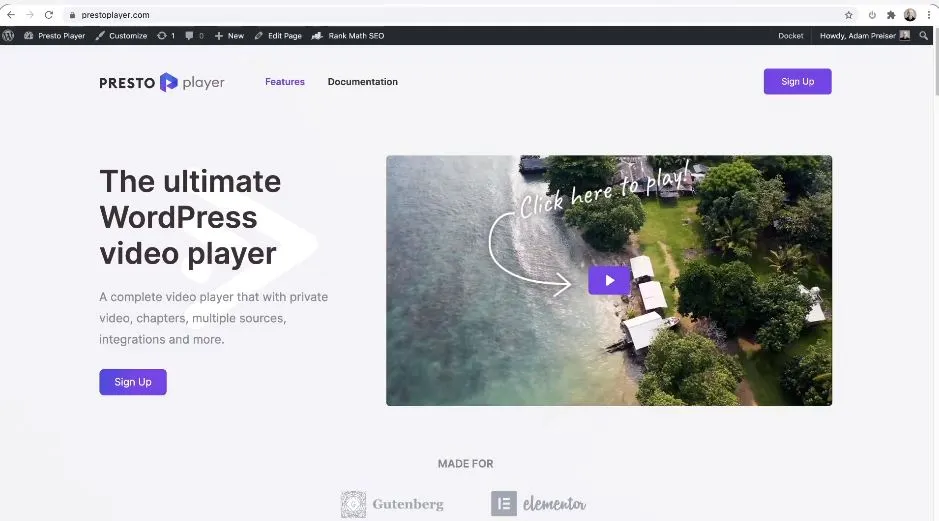This screenshot has height=521, width=939.
Task: Open Presto Player site menu in admin bar
Action: point(54,36)
